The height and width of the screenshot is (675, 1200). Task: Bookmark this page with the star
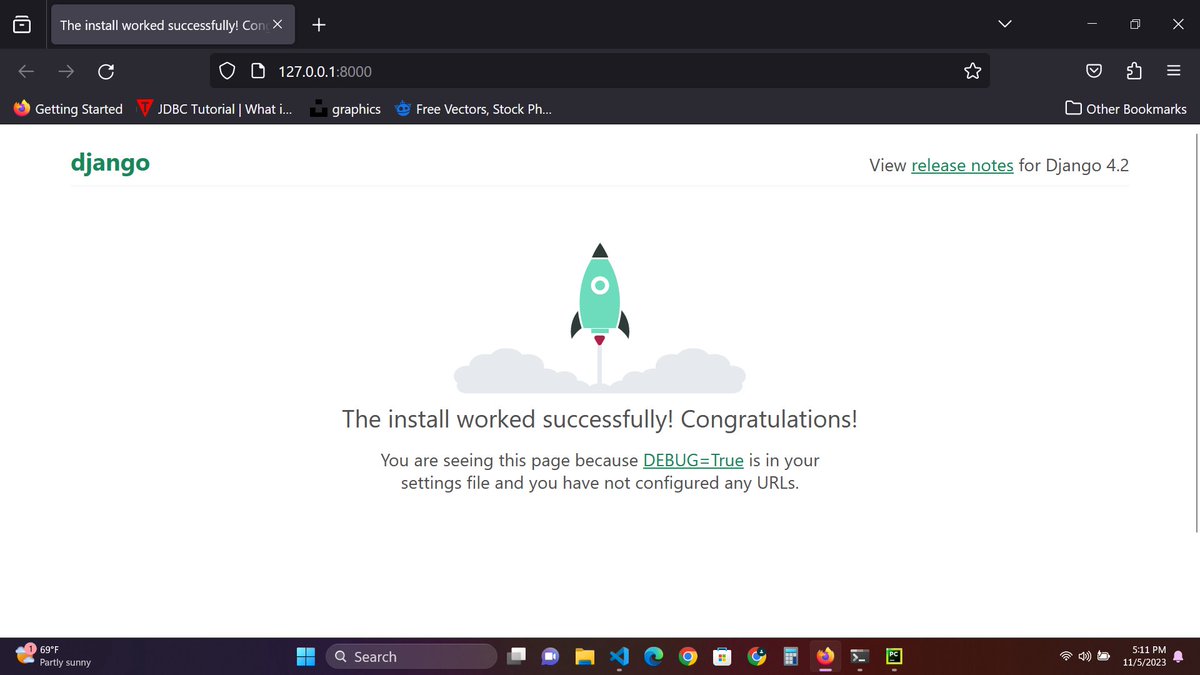tap(972, 71)
